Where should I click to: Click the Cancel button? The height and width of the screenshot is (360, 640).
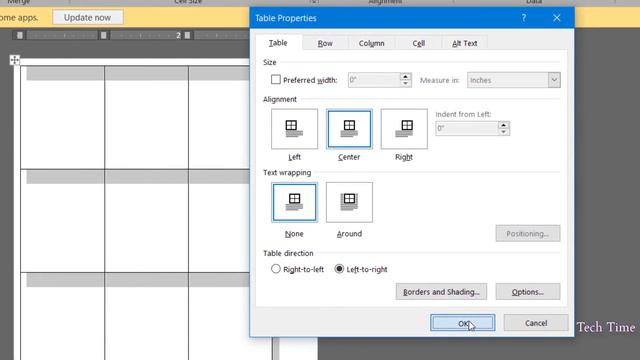536,323
